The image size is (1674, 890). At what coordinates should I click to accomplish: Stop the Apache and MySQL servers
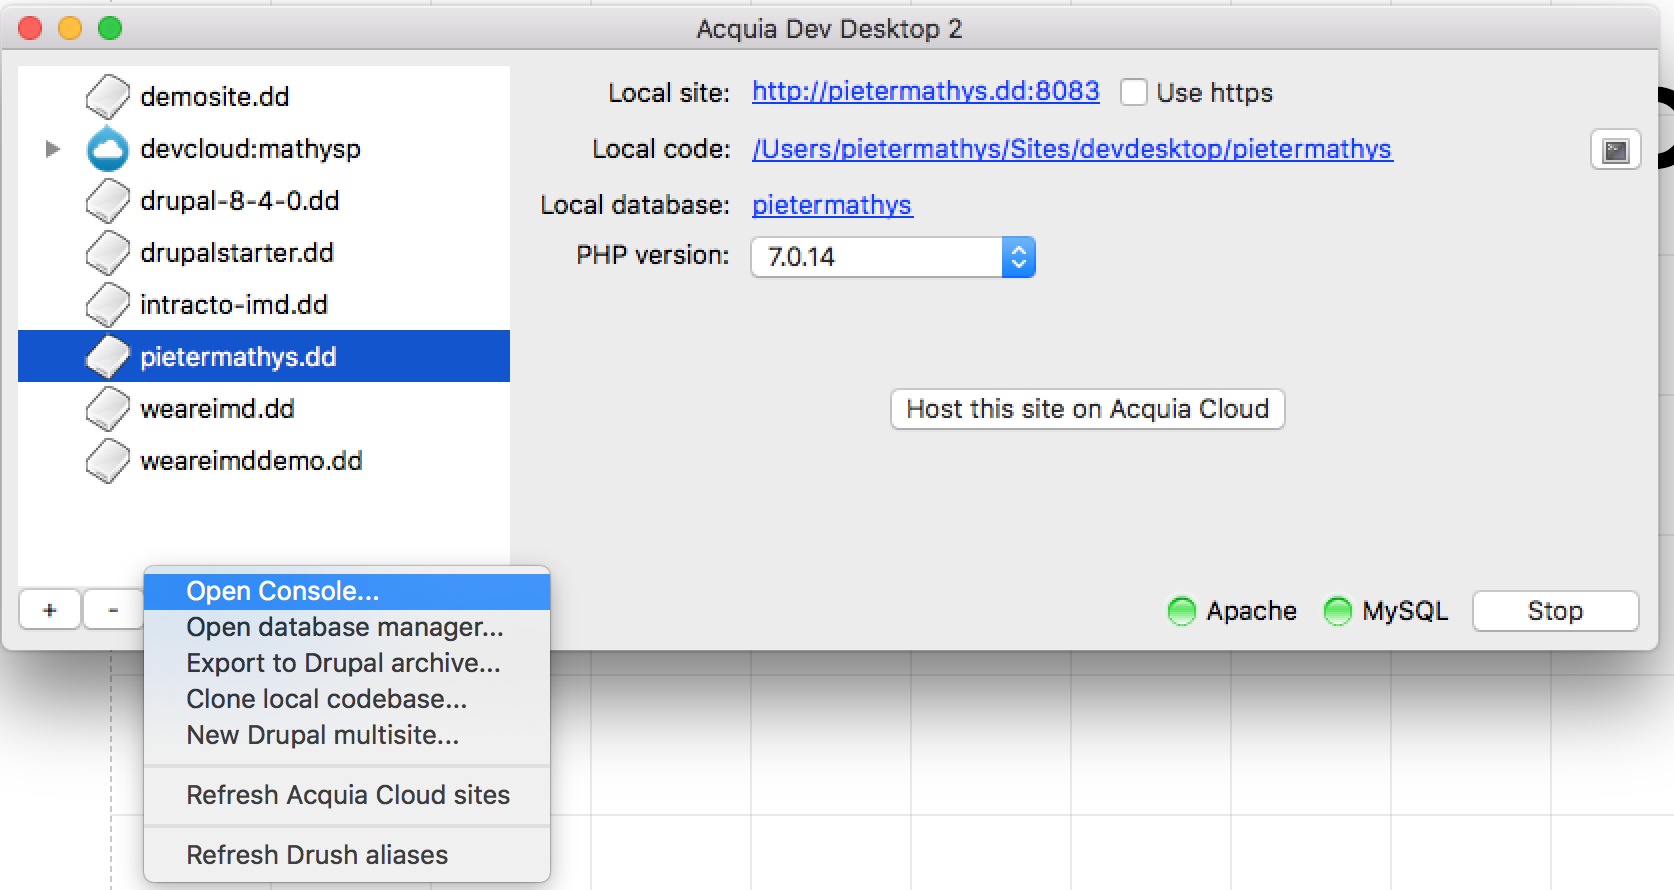1555,611
